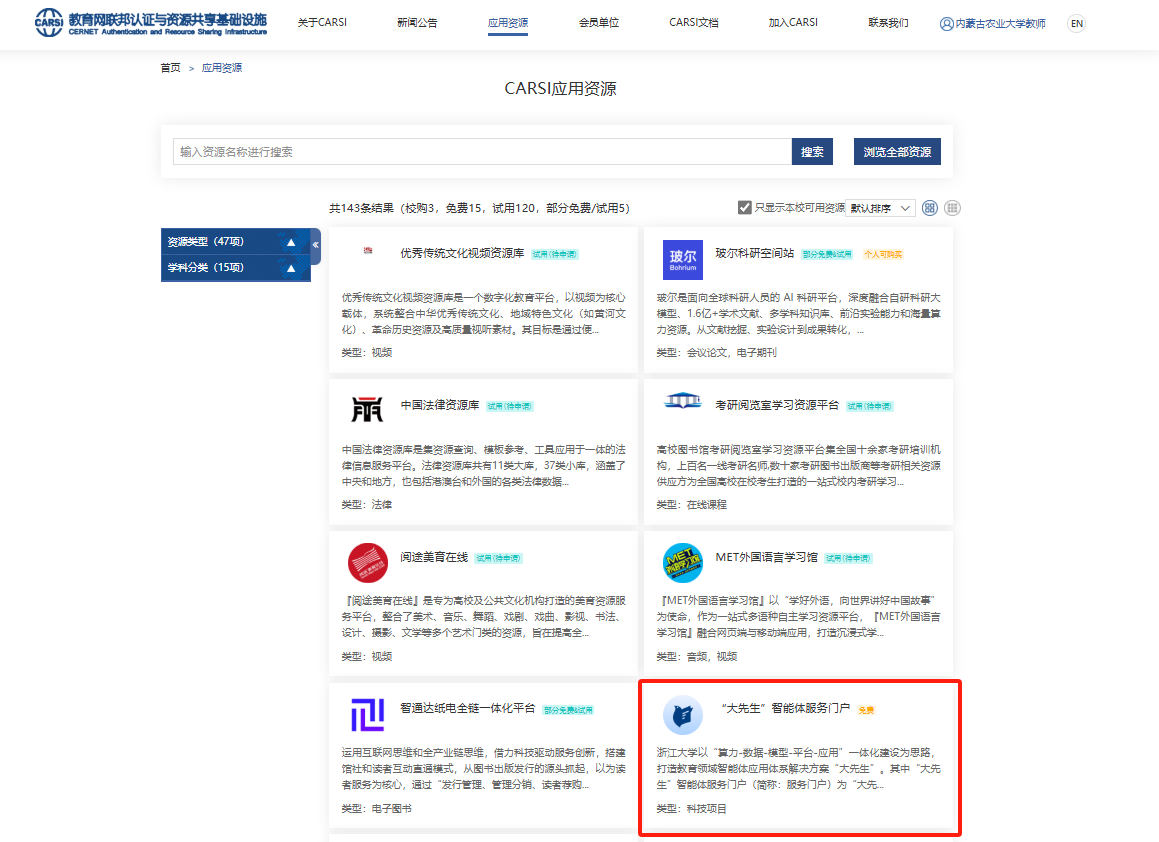
Task: Open 考研阅览室学习资源平台 title link
Action: coord(777,405)
